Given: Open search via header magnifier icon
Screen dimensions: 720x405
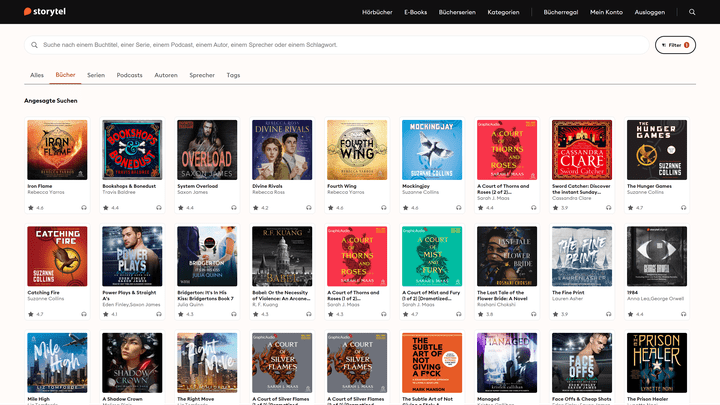Looking at the screenshot, I should point(692,12).
